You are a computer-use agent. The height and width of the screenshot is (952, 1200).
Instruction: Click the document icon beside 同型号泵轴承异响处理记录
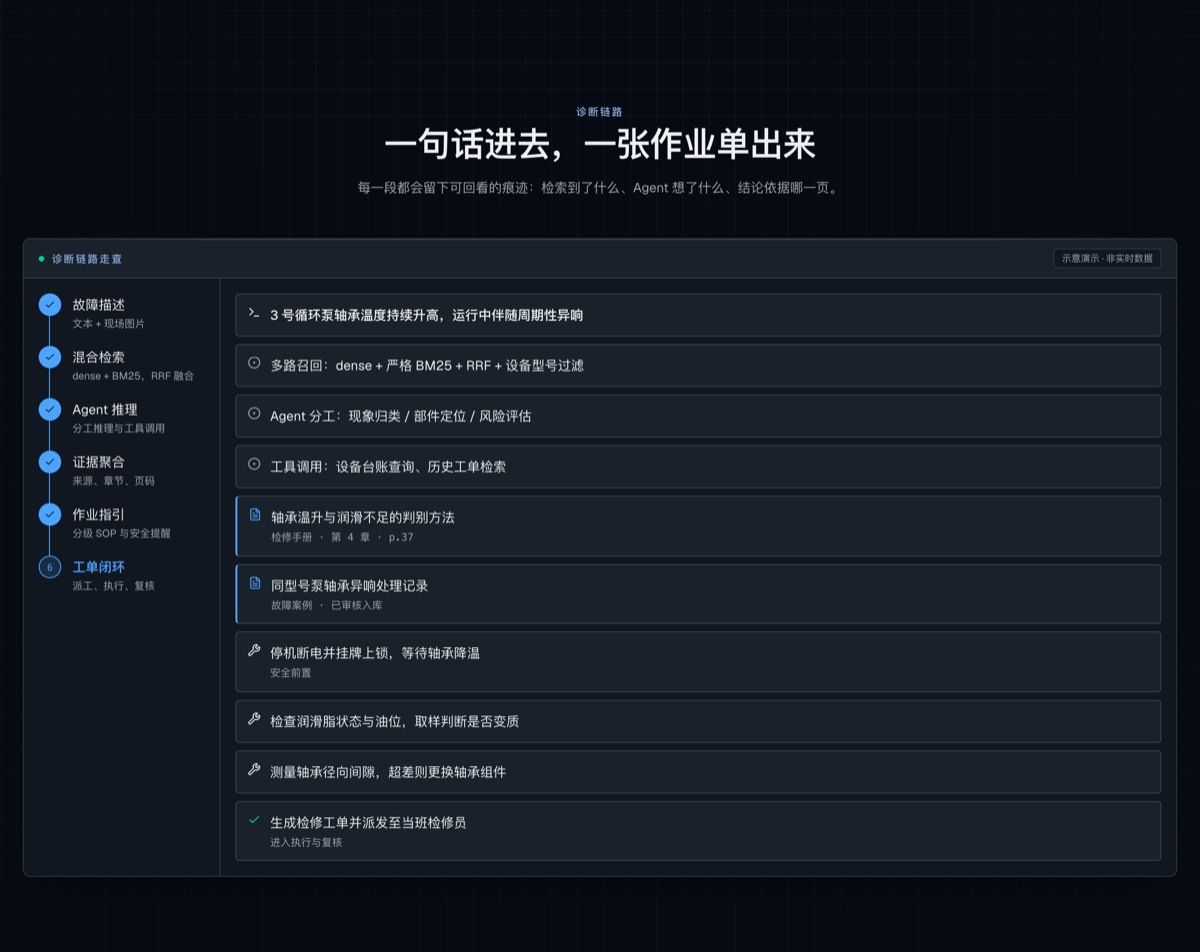click(x=255, y=584)
